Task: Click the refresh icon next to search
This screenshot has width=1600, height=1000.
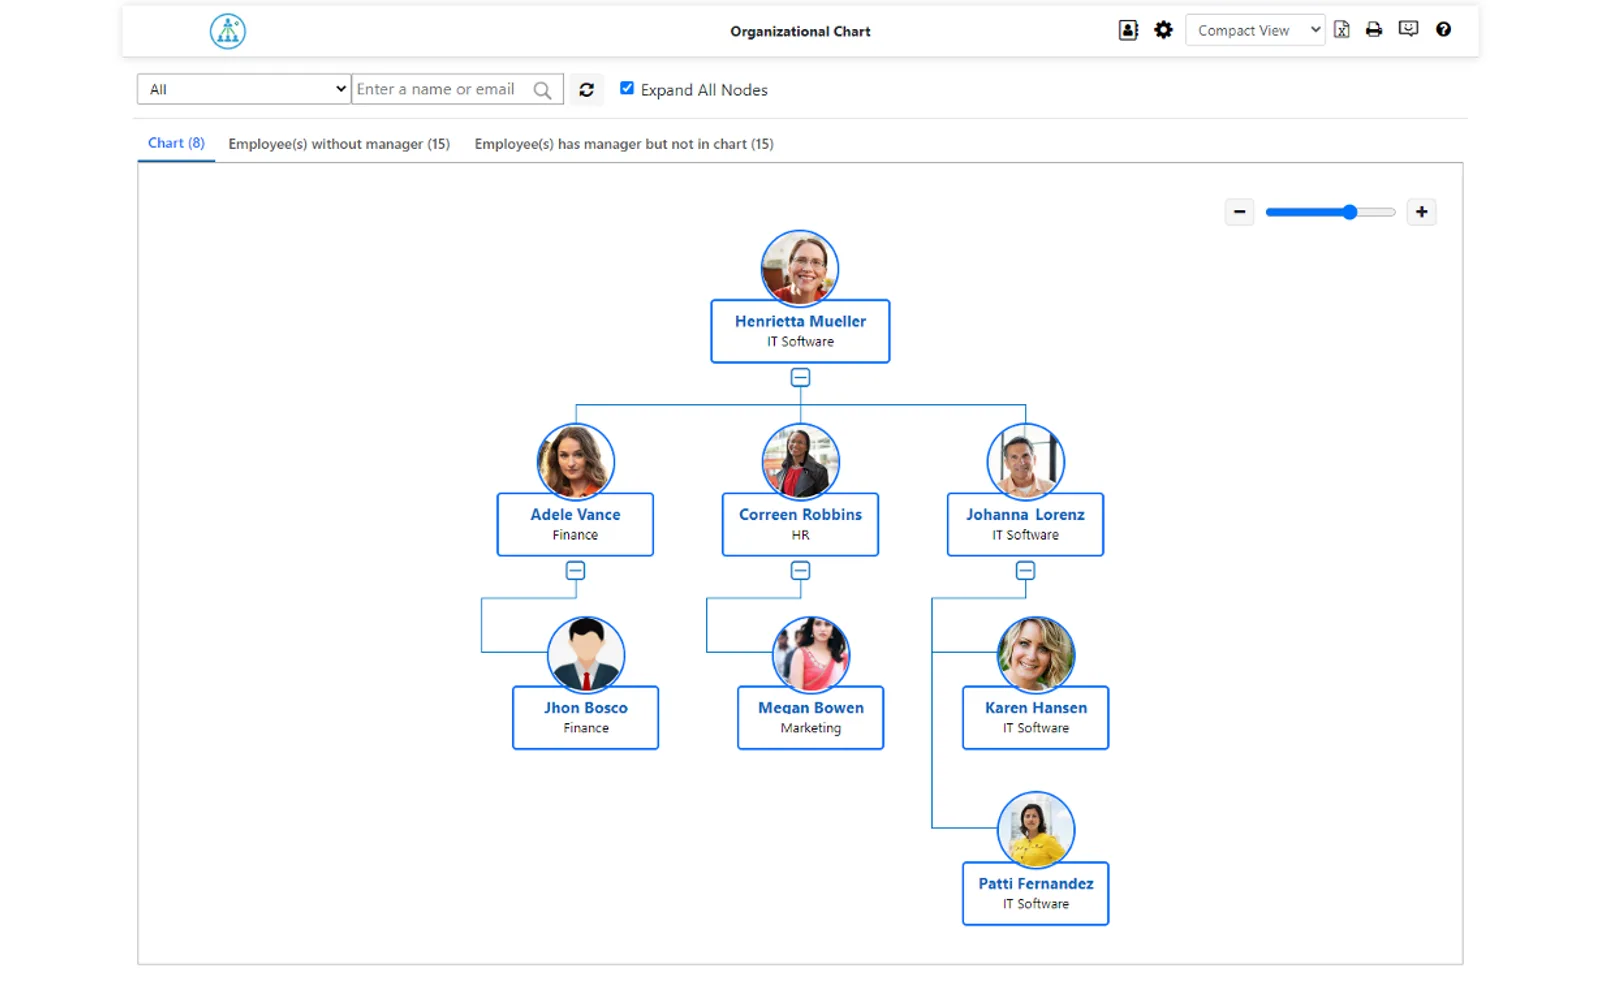Action: pos(587,90)
